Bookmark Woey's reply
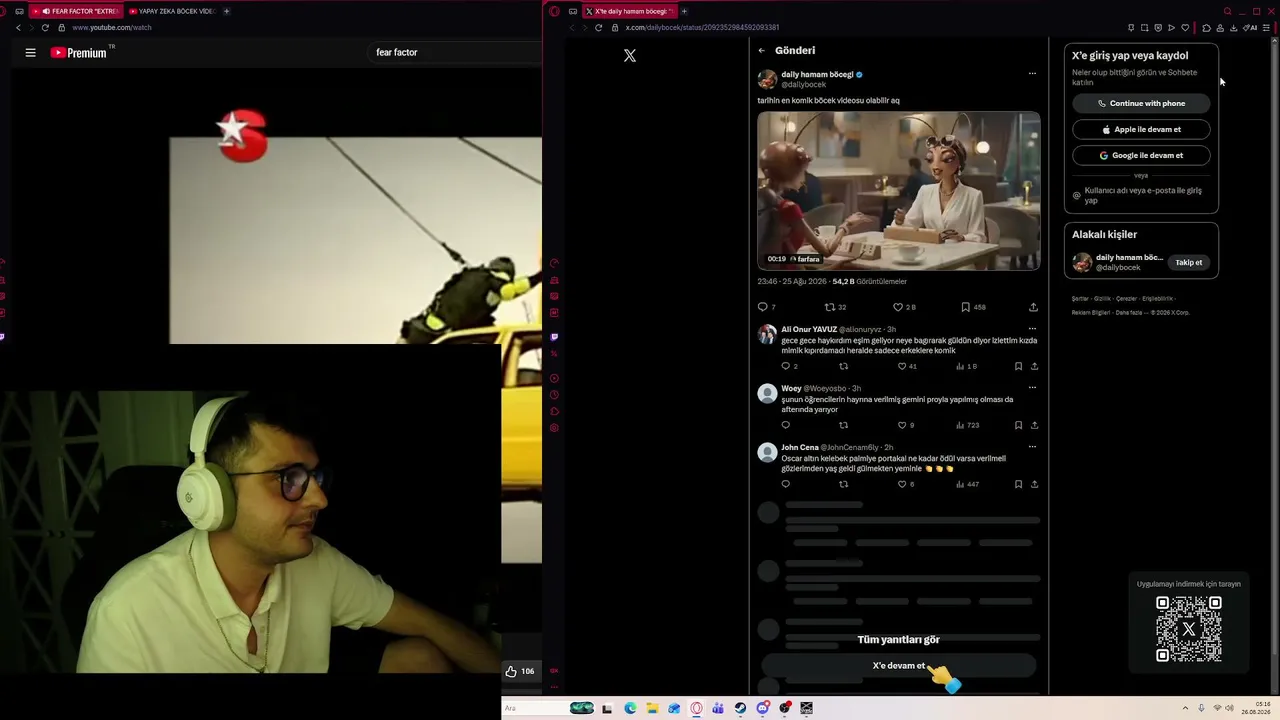The image size is (1280, 720). pyautogui.click(x=1018, y=425)
